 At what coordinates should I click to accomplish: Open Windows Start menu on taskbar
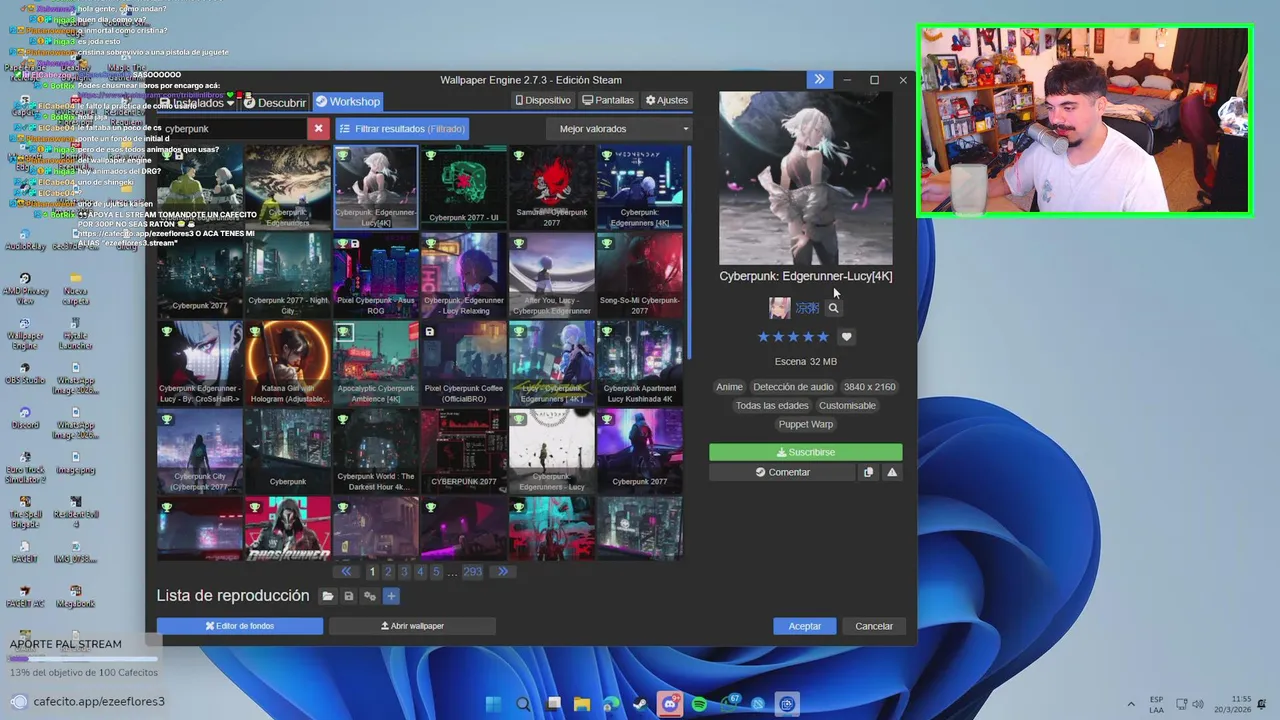click(x=493, y=704)
